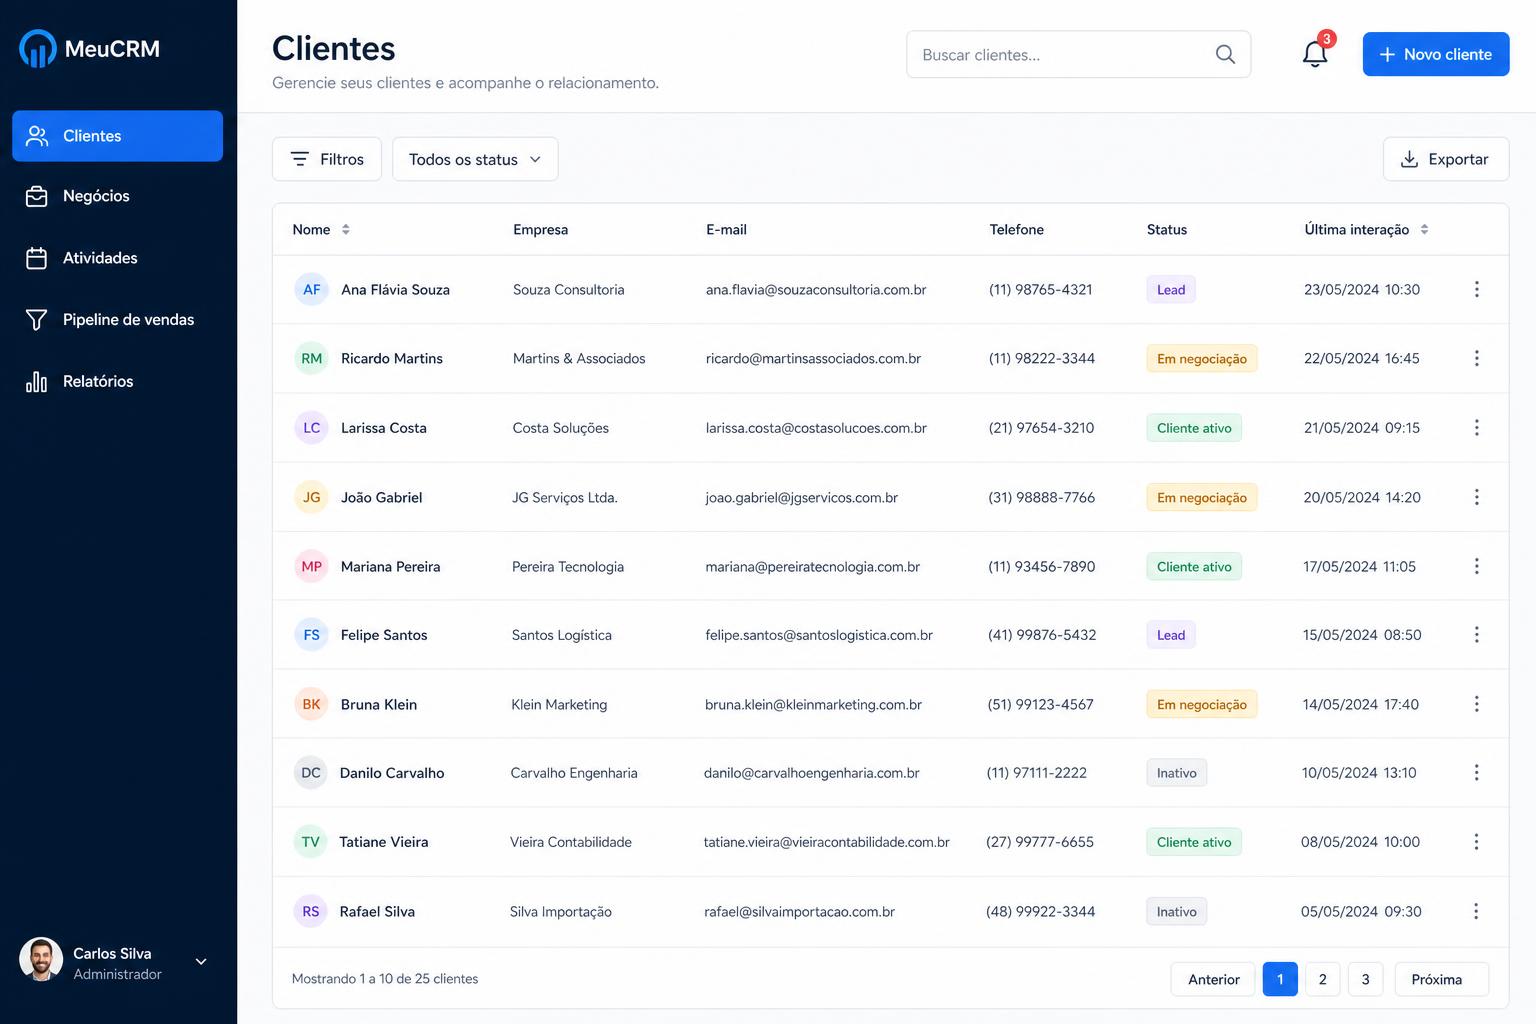Open the Filtros button
This screenshot has width=1536, height=1024.
tap(327, 159)
